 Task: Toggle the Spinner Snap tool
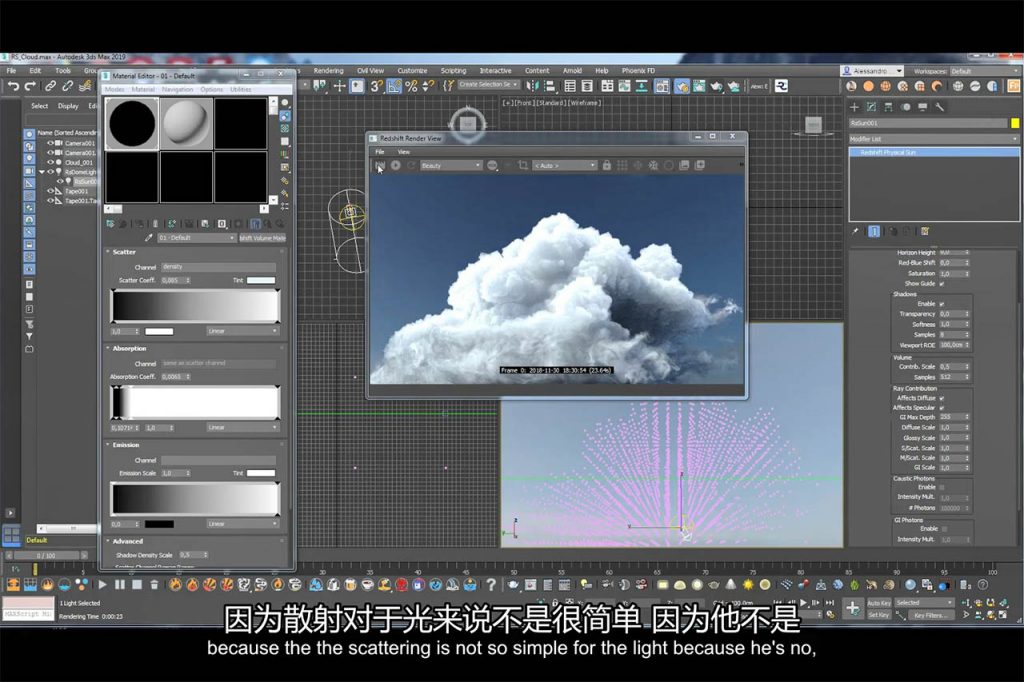coord(428,86)
